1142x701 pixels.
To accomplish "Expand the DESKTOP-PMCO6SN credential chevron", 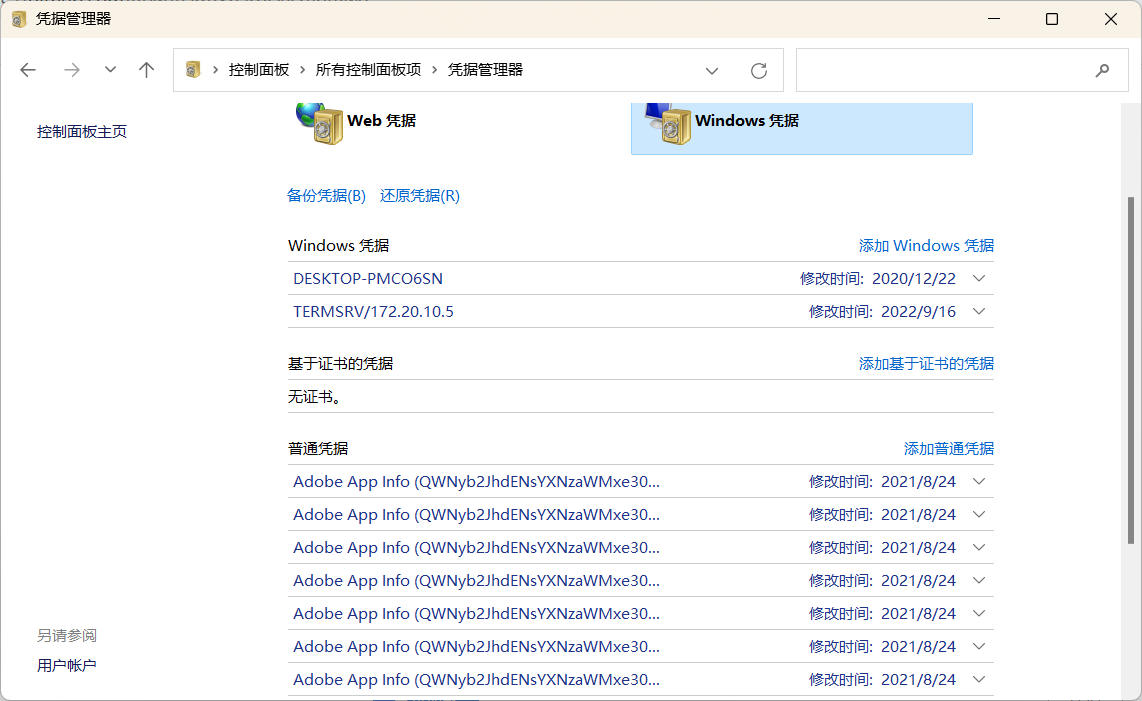I will 979,278.
